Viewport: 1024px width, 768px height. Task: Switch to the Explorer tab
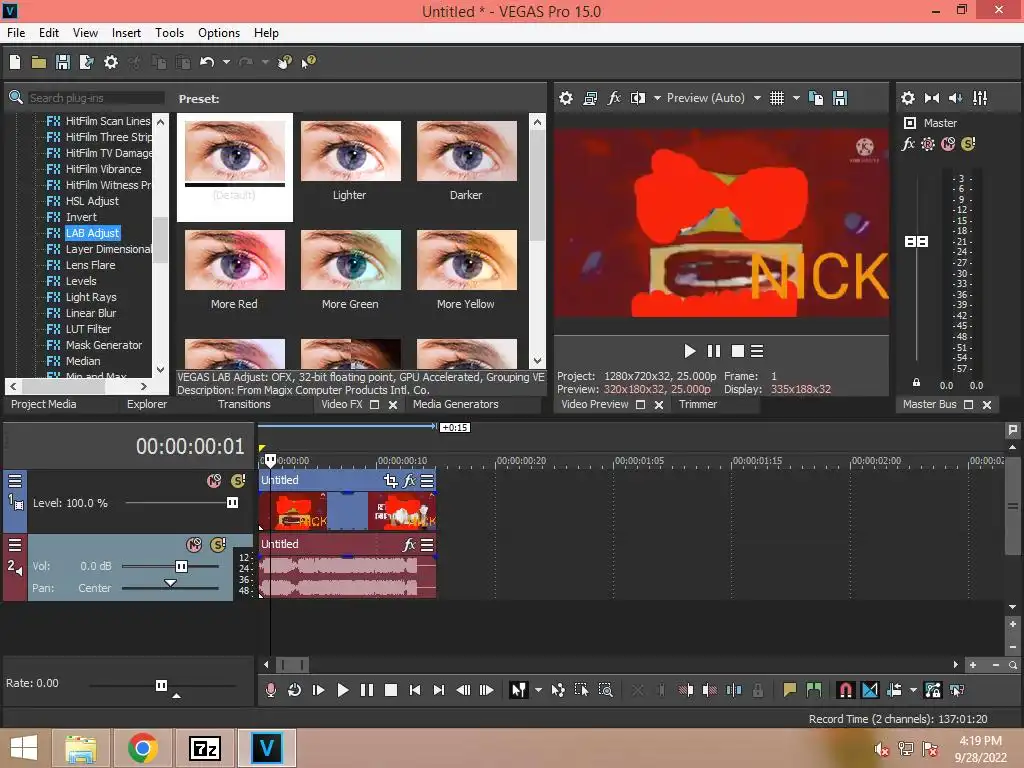(x=147, y=404)
